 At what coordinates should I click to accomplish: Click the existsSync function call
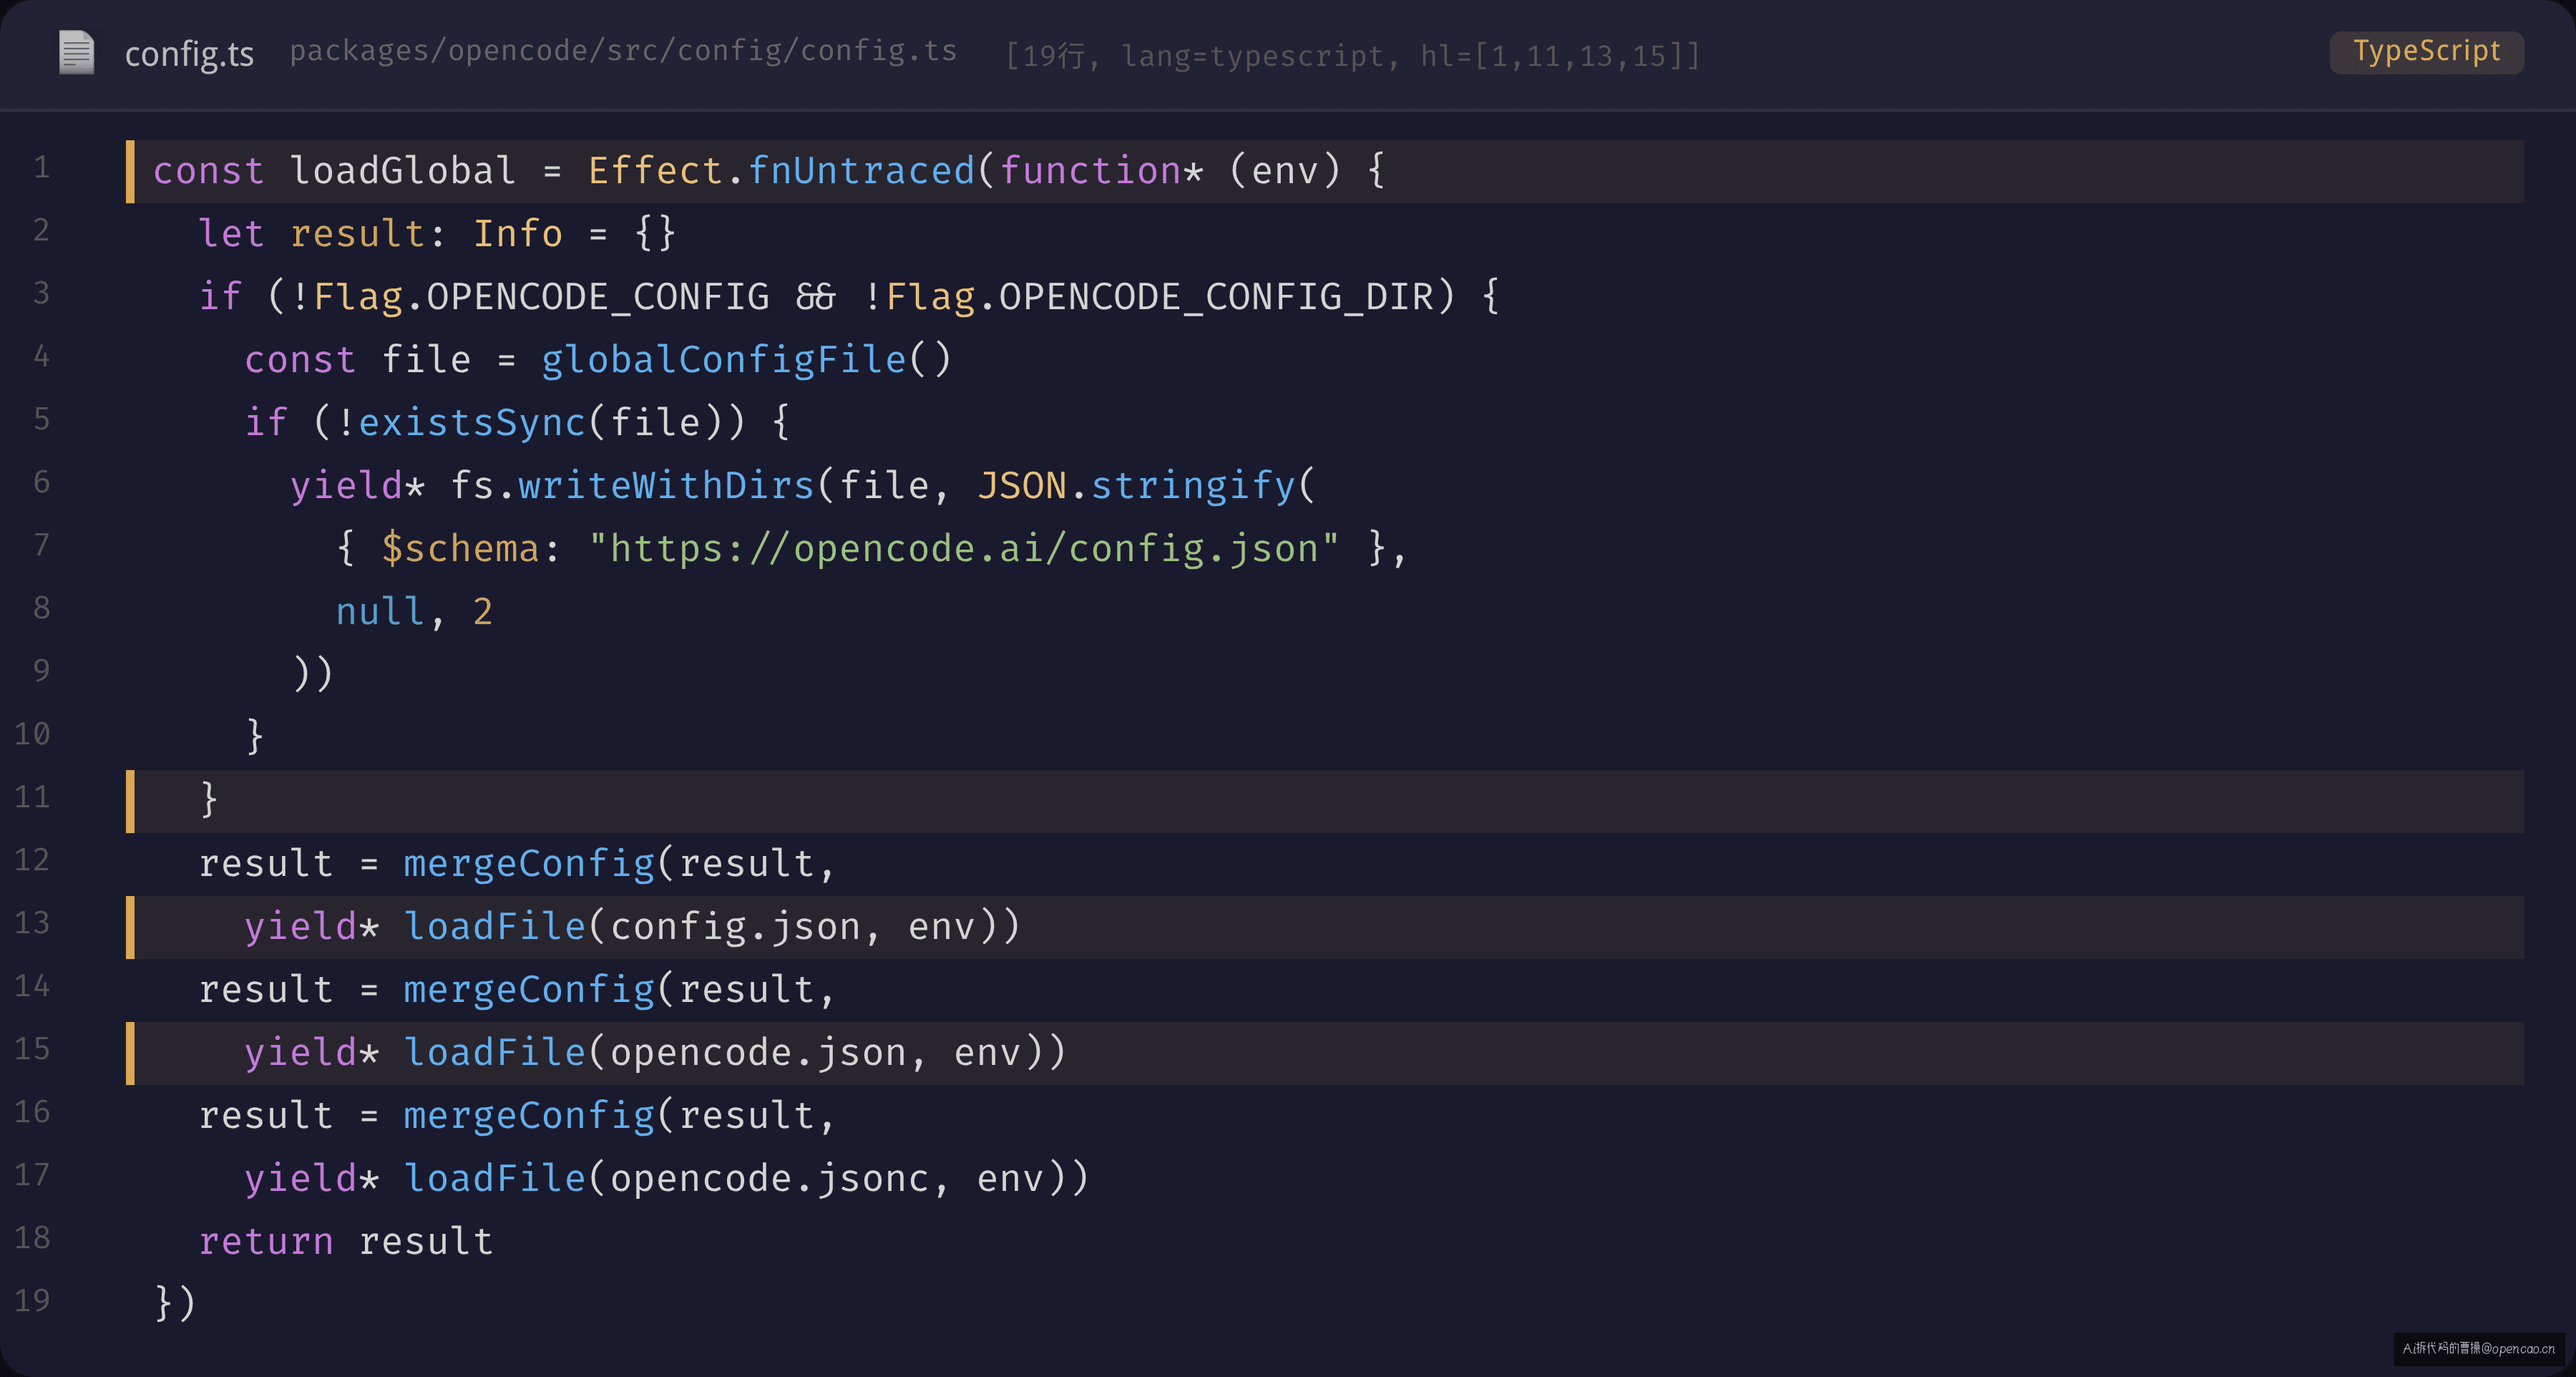point(472,423)
